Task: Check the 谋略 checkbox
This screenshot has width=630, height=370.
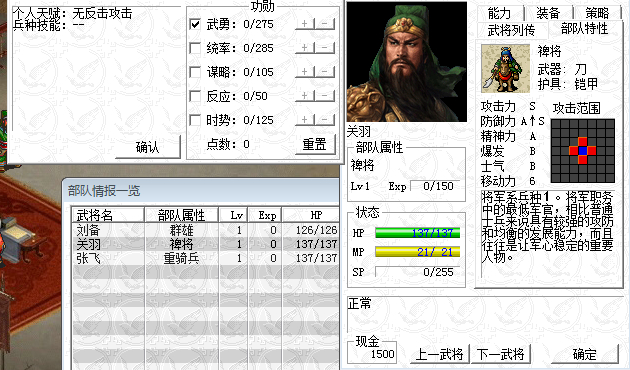Action: 195,72
